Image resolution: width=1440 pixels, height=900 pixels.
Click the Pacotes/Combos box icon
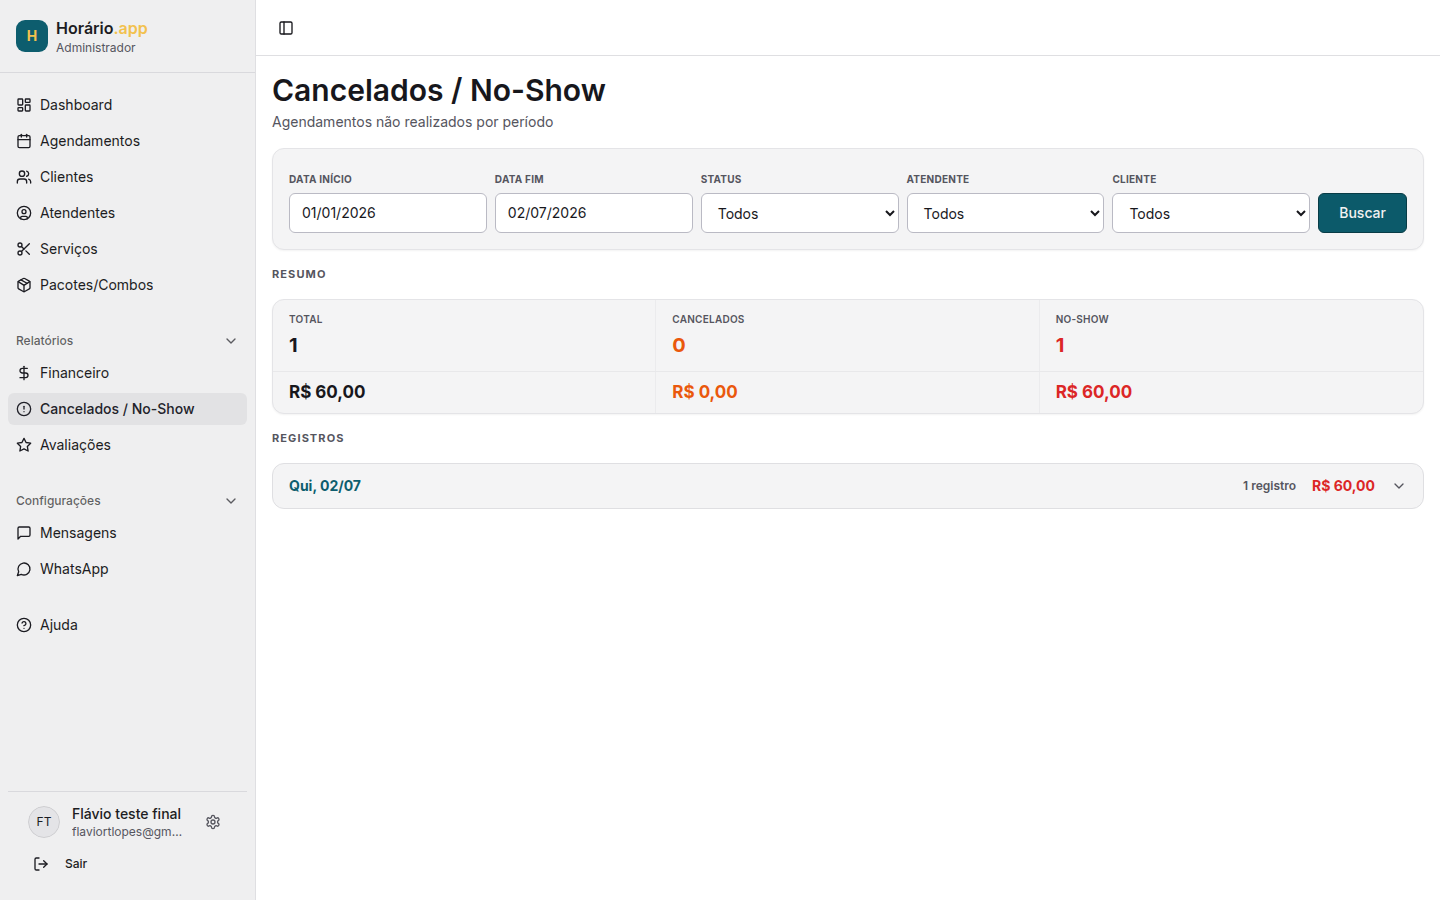24,285
